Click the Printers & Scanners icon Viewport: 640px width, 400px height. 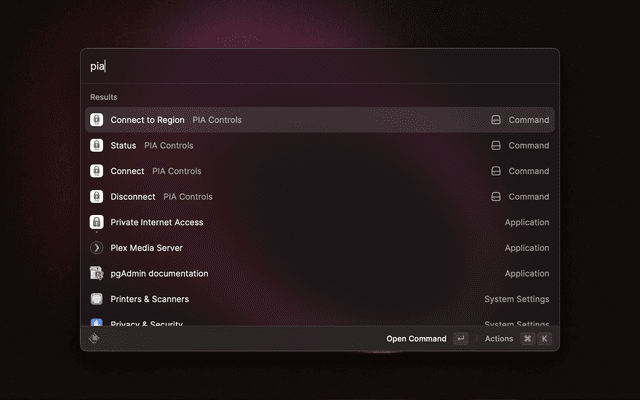click(97, 299)
